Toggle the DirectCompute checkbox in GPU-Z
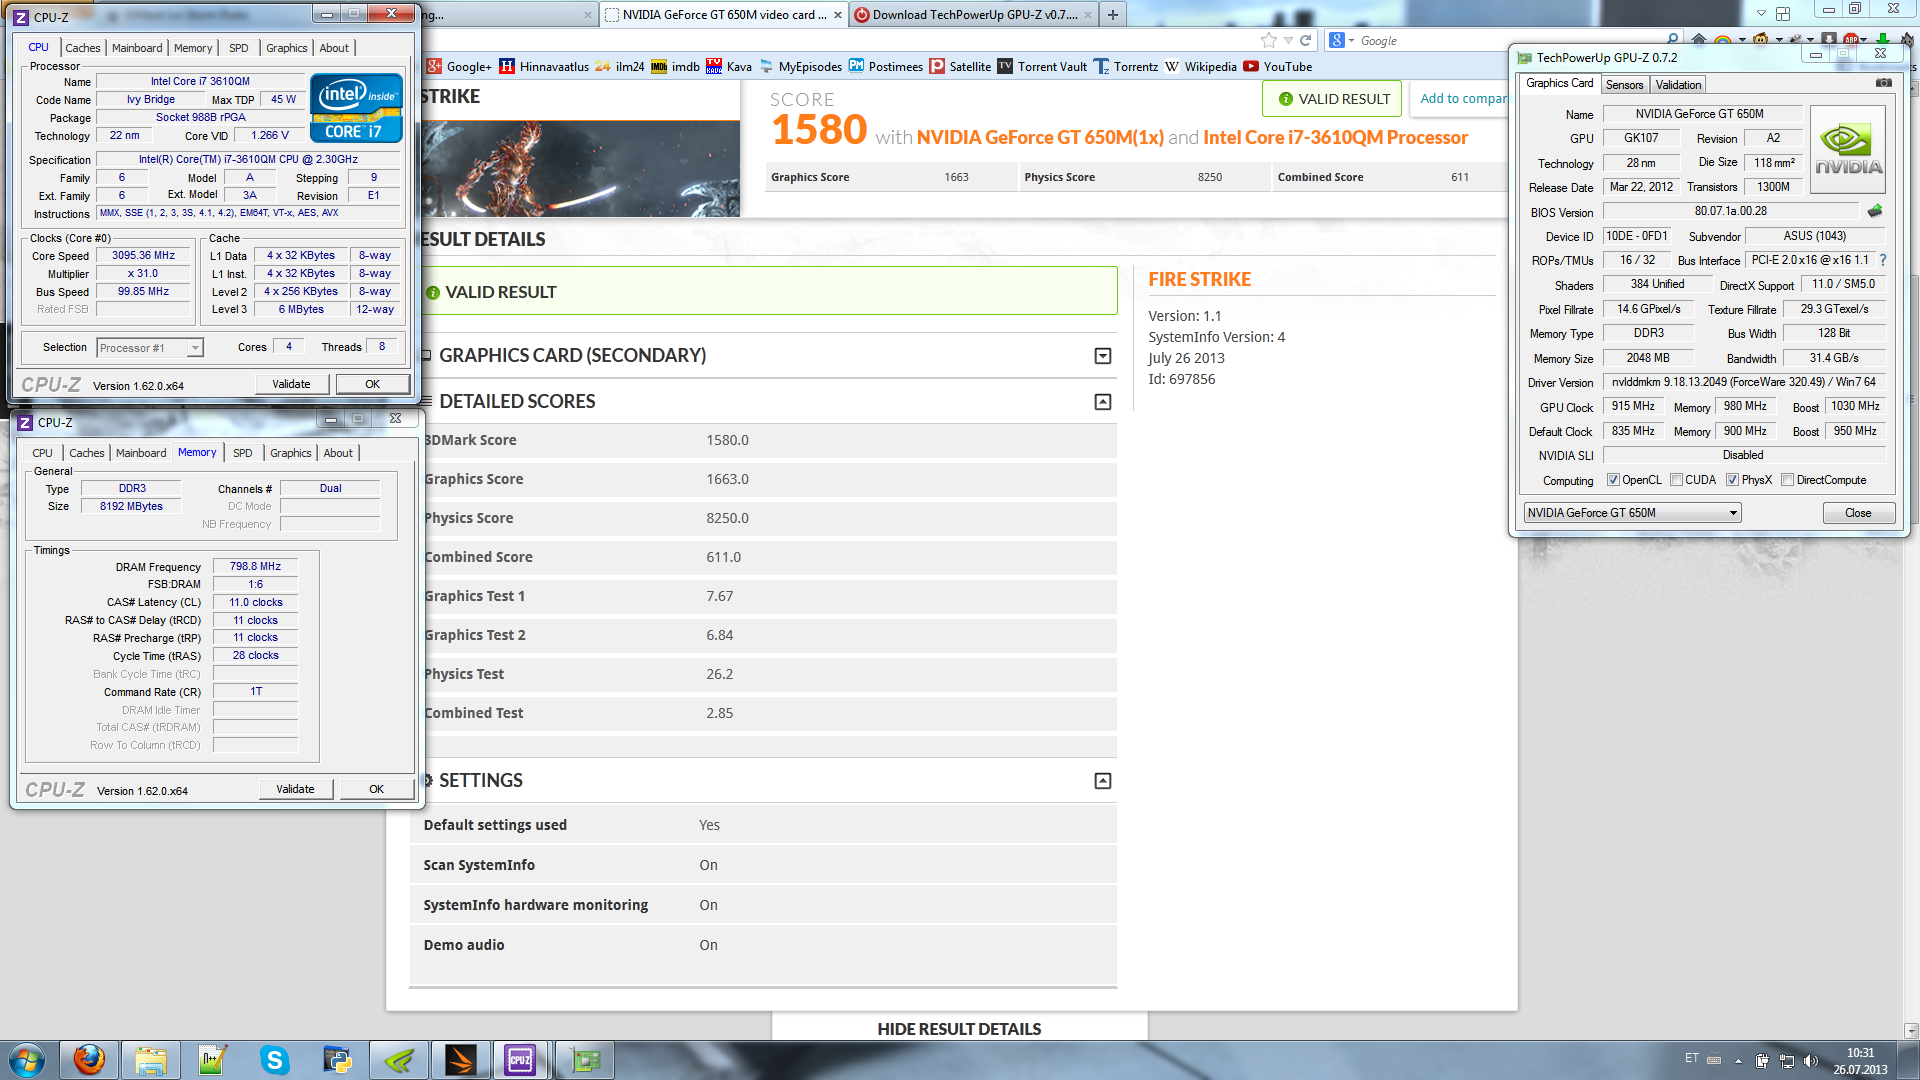1920x1080 pixels. coord(1787,480)
